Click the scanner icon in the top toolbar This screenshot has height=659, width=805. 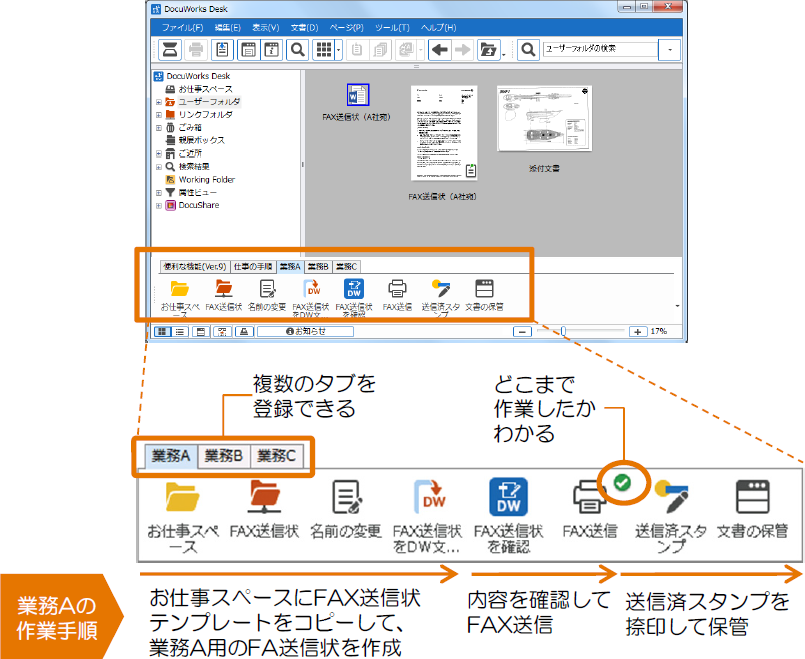click(x=169, y=50)
